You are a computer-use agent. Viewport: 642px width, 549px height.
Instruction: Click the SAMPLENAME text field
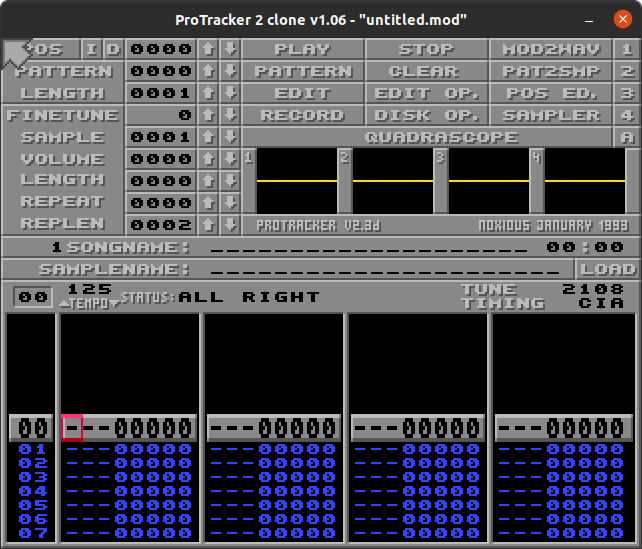click(385, 269)
